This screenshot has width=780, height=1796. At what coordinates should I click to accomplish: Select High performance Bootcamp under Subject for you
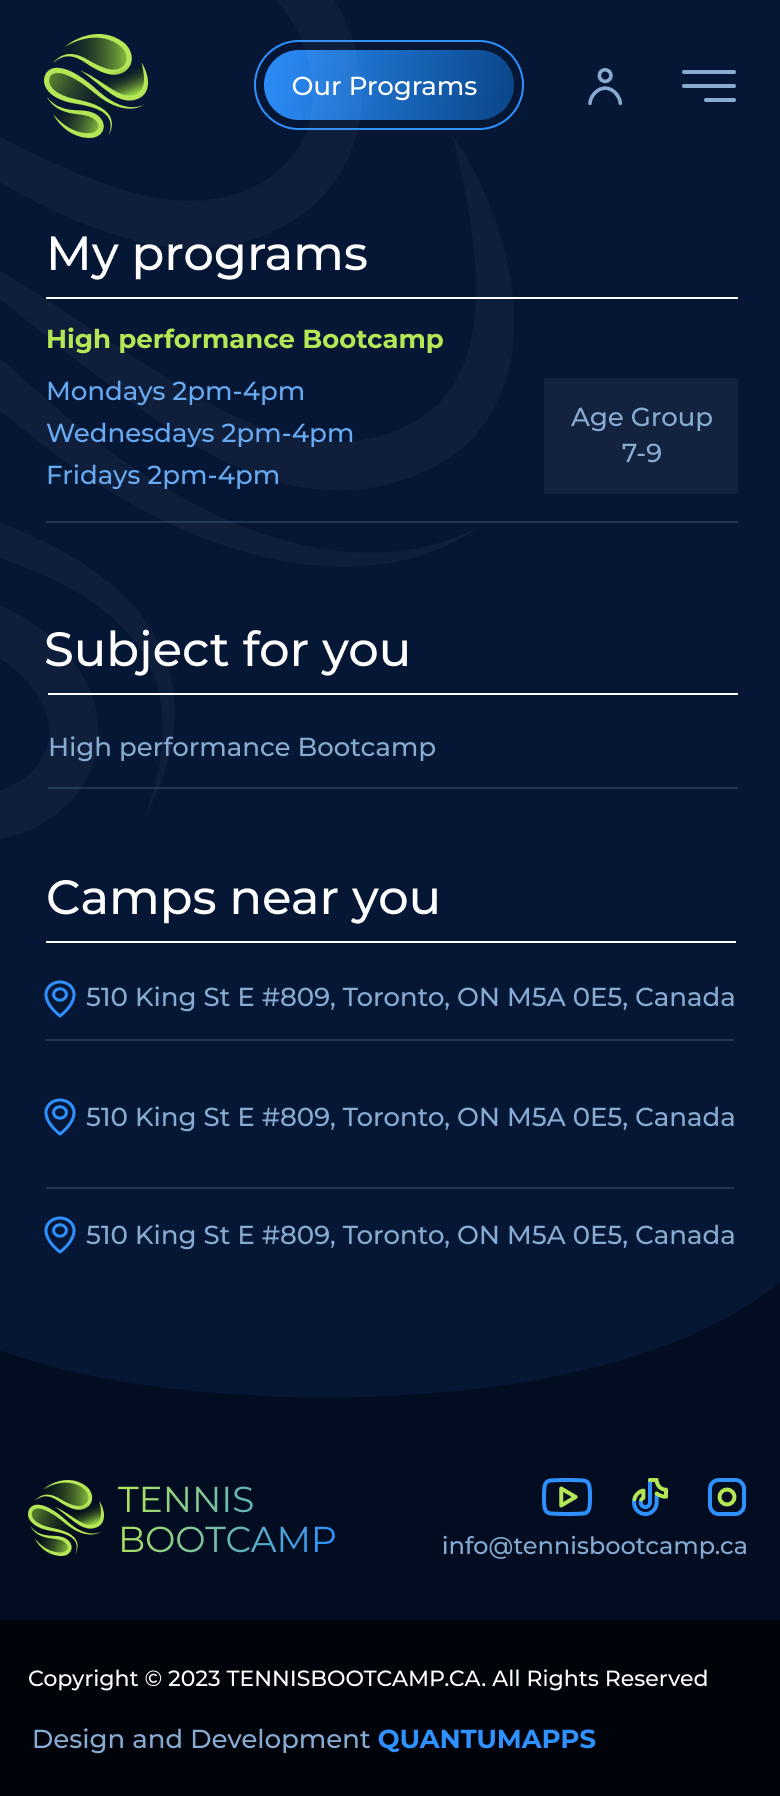[242, 747]
